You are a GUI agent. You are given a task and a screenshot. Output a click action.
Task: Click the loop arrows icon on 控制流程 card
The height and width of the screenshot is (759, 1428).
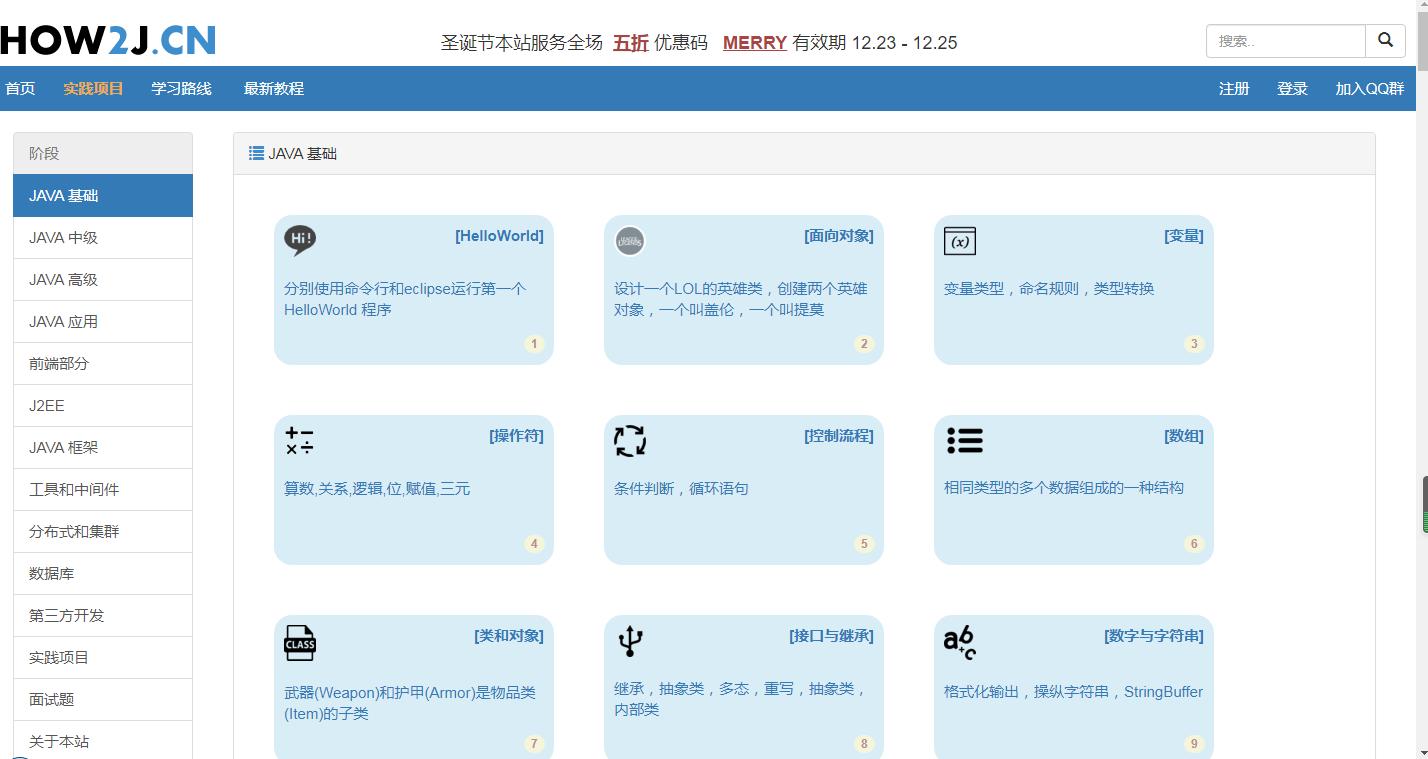629,440
